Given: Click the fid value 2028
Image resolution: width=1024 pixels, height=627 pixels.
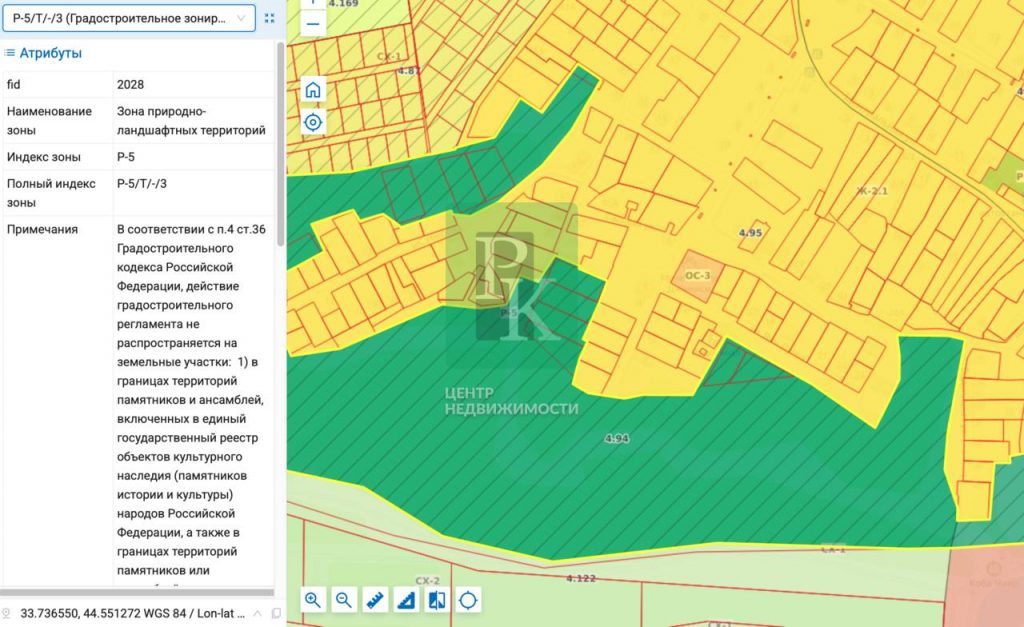Looking at the screenshot, I should click(131, 84).
